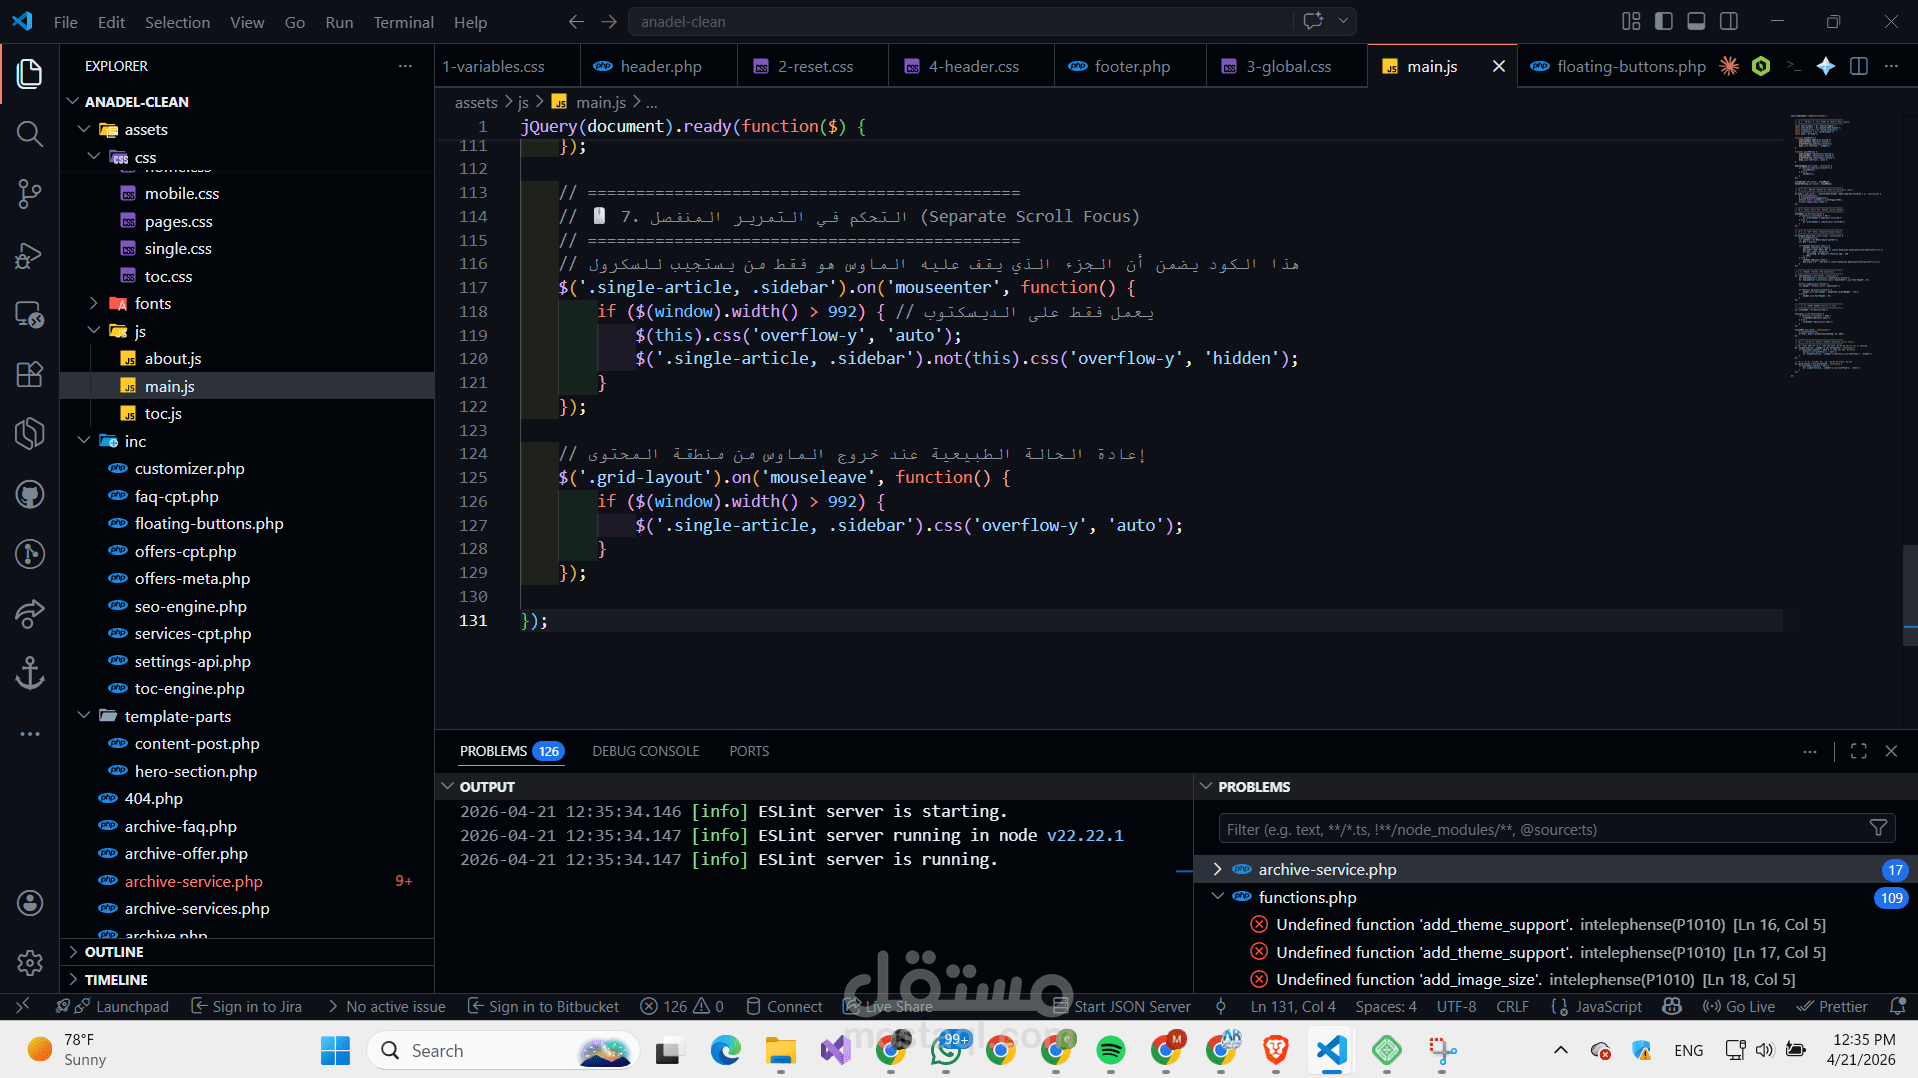Open editor more actions menu
This screenshot has width=1918, height=1078.
(x=1891, y=66)
